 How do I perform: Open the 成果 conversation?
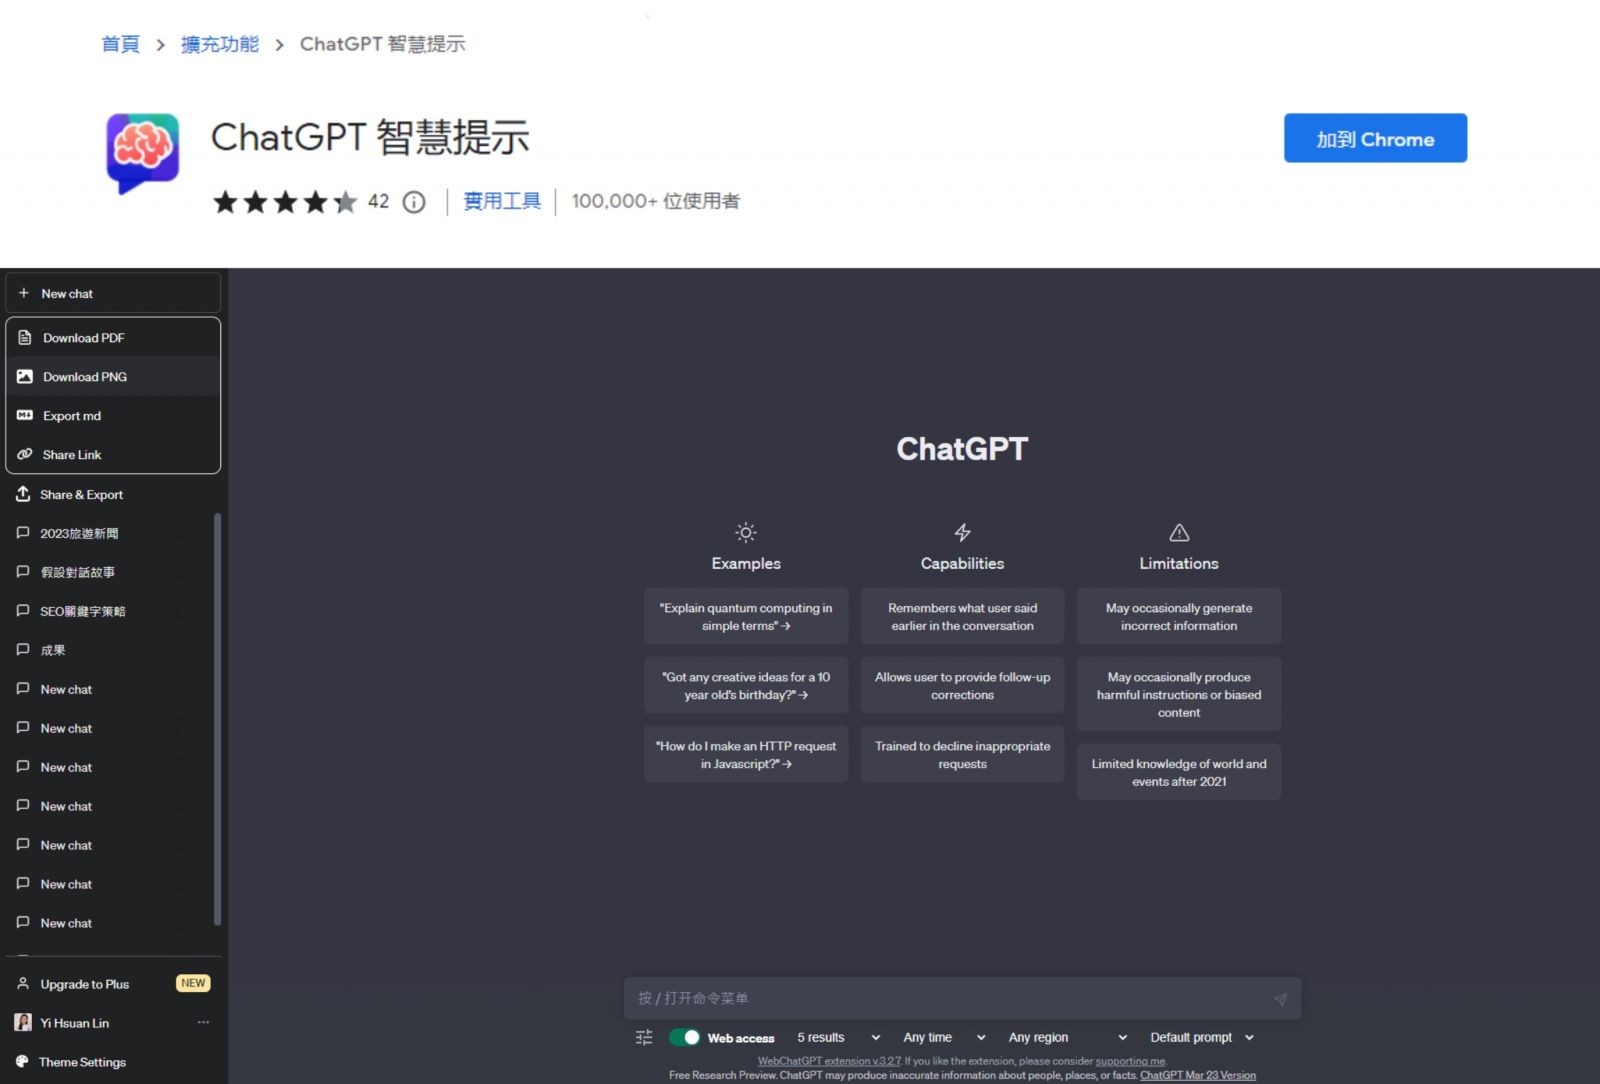click(x=108, y=650)
